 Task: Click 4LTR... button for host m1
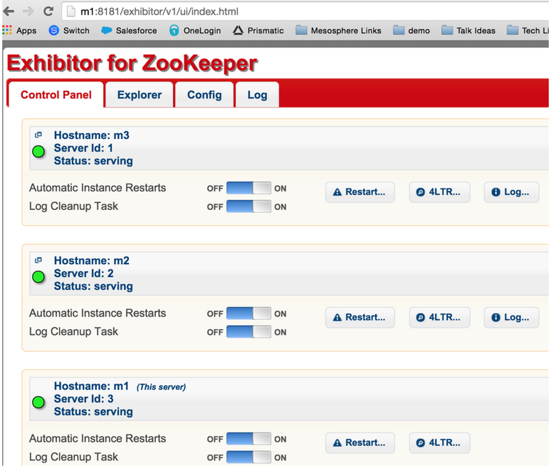439,443
